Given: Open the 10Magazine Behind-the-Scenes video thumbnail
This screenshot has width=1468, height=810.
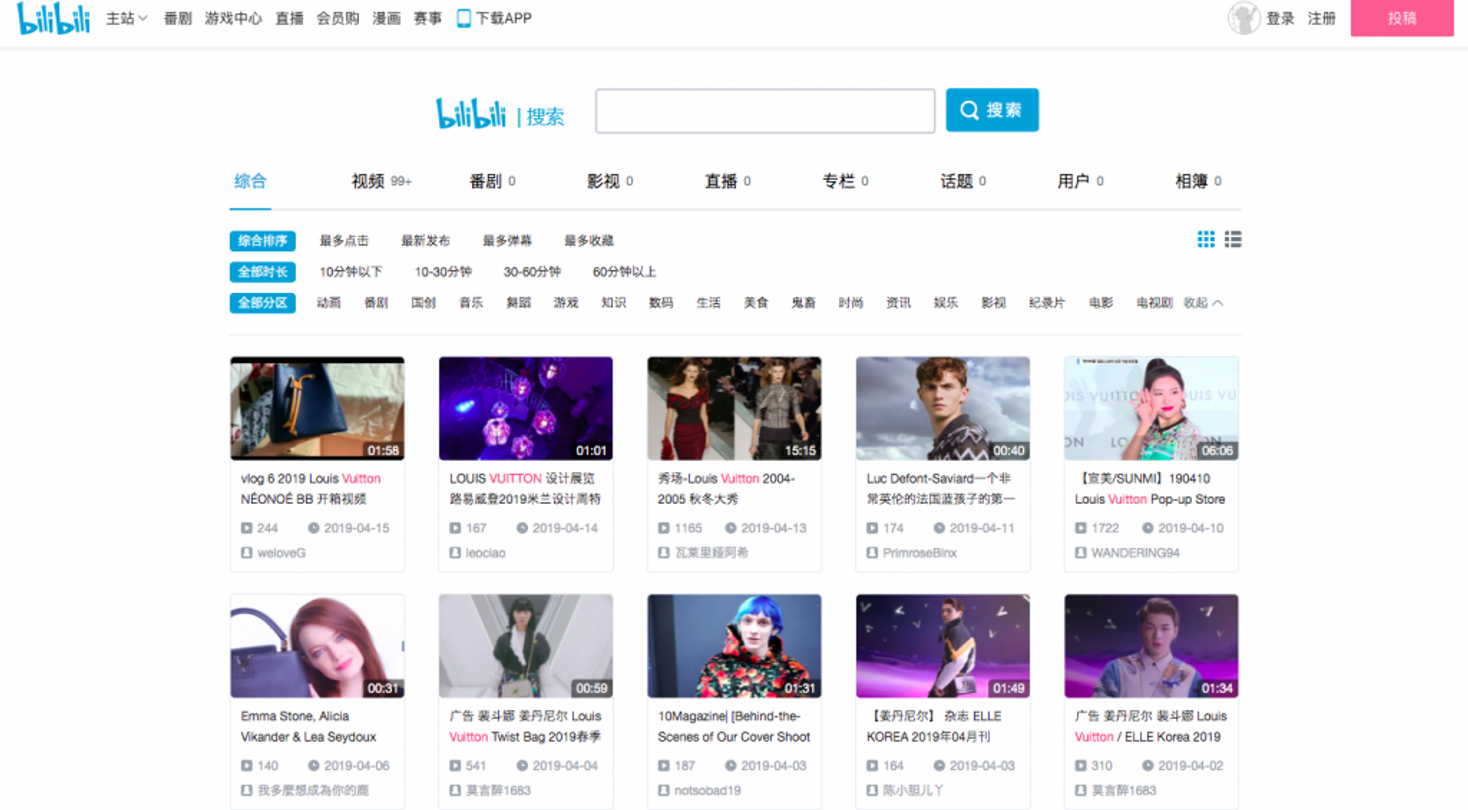Looking at the screenshot, I should click(x=734, y=646).
